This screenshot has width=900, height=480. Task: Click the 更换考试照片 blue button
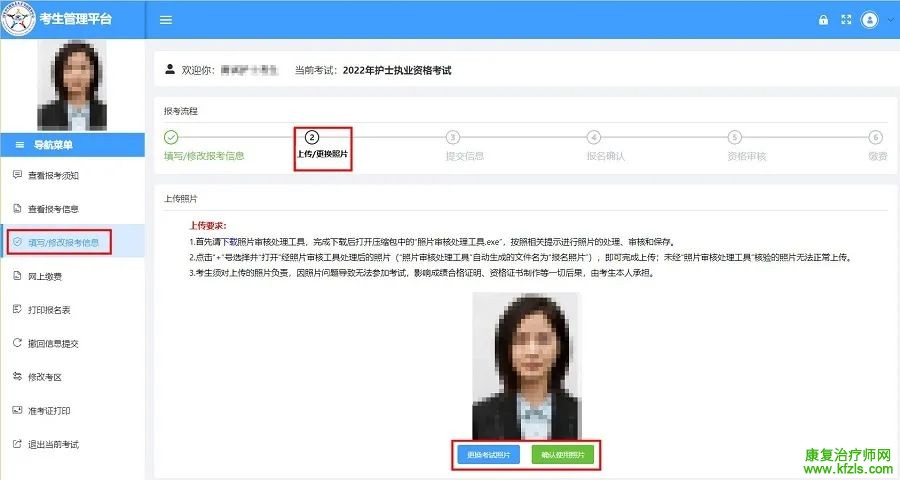pos(489,455)
